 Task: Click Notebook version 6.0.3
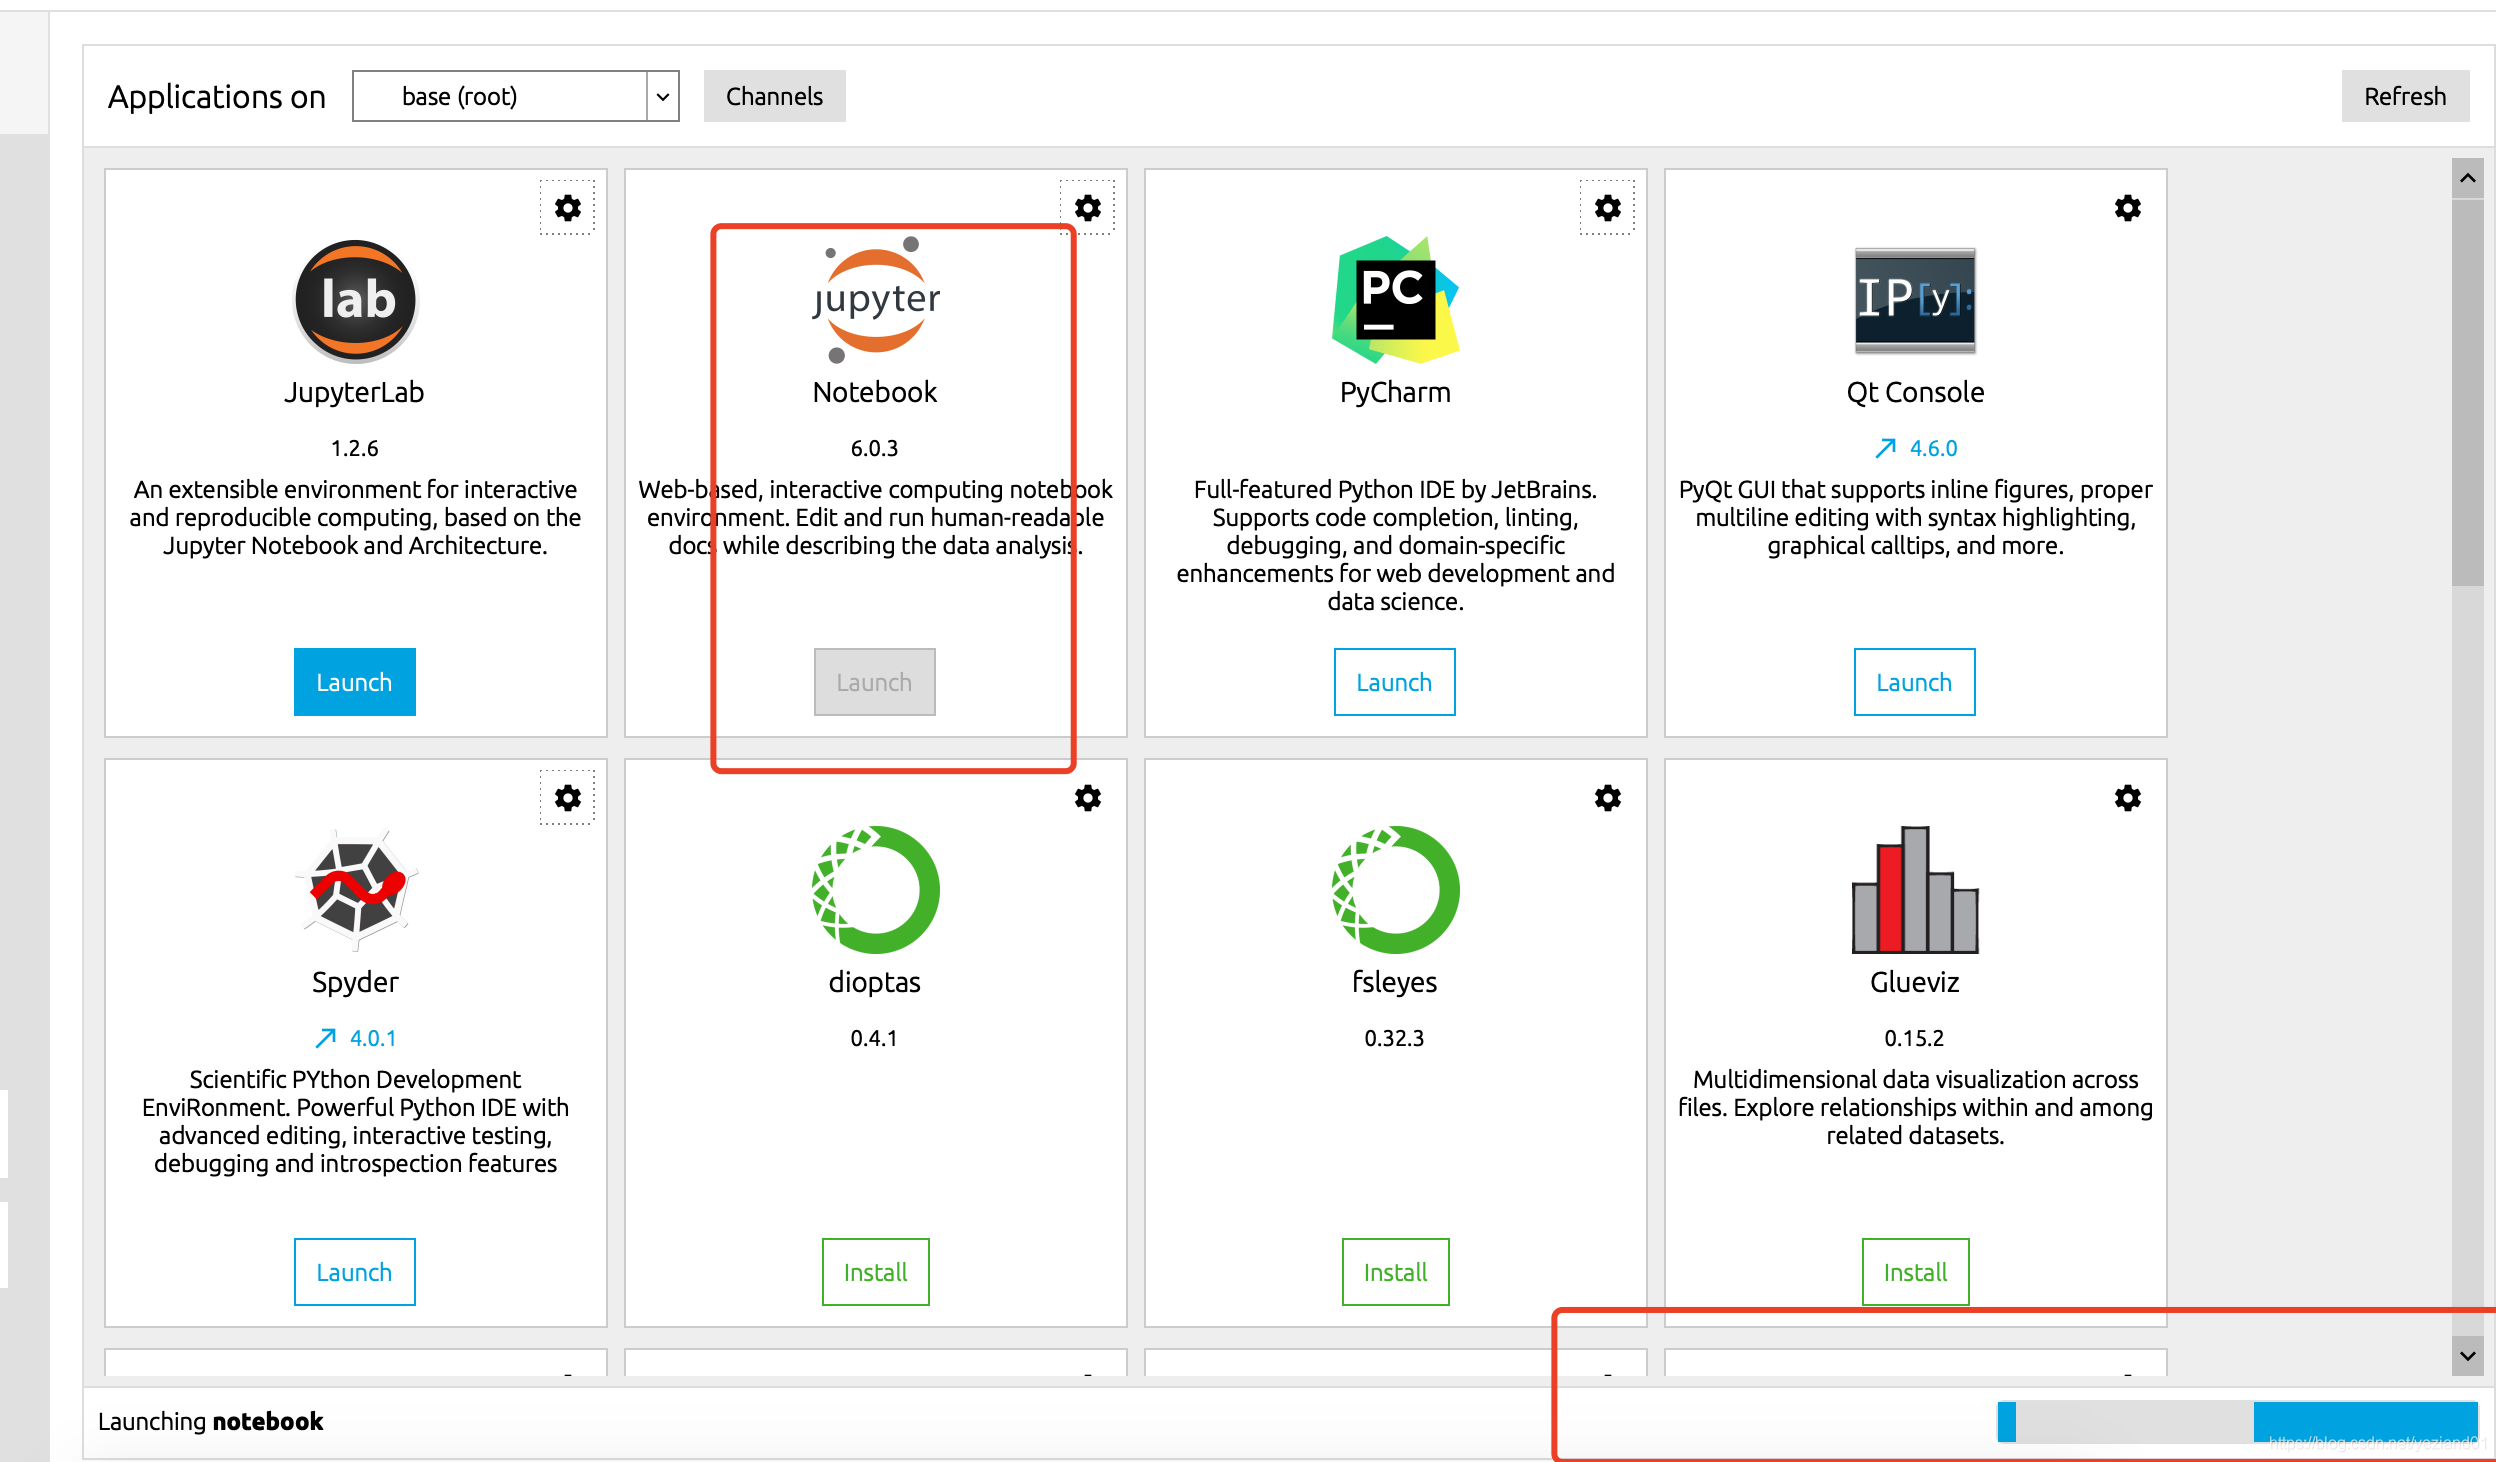pyautogui.click(x=874, y=448)
